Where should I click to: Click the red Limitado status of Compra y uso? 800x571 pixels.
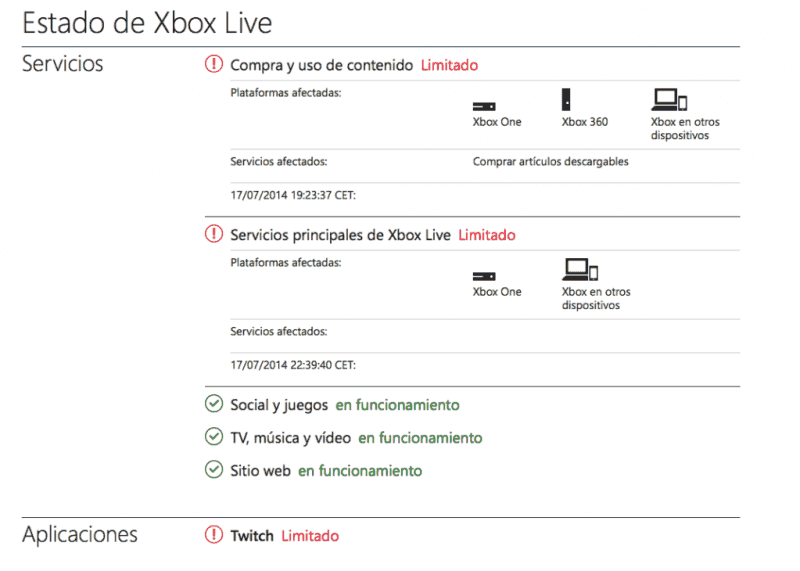click(x=449, y=65)
